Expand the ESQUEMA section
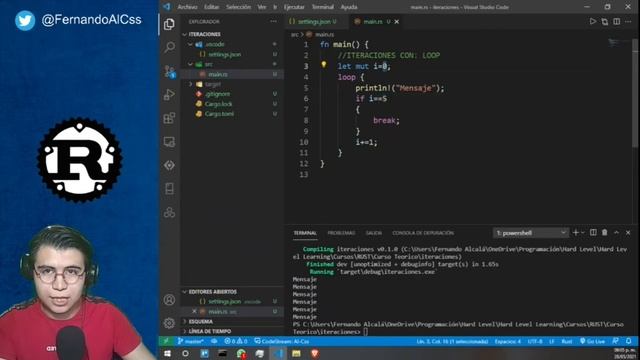The width and height of the screenshot is (640, 360). coord(200,322)
